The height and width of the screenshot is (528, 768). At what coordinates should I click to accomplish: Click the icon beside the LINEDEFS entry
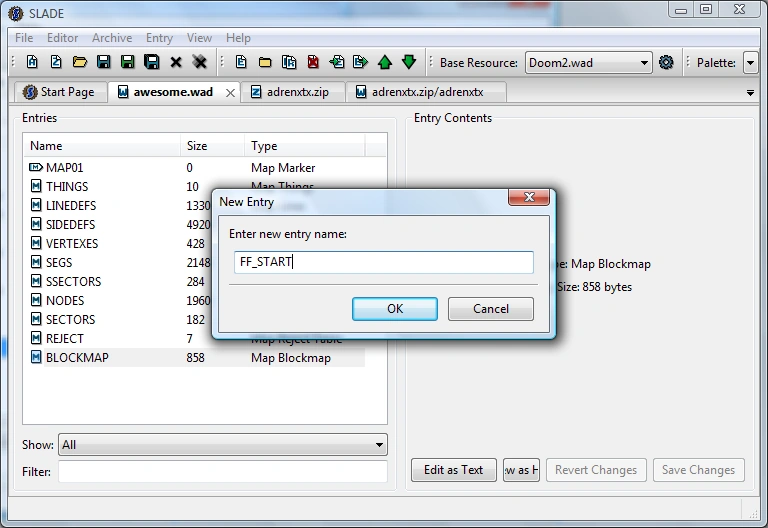(x=36, y=205)
